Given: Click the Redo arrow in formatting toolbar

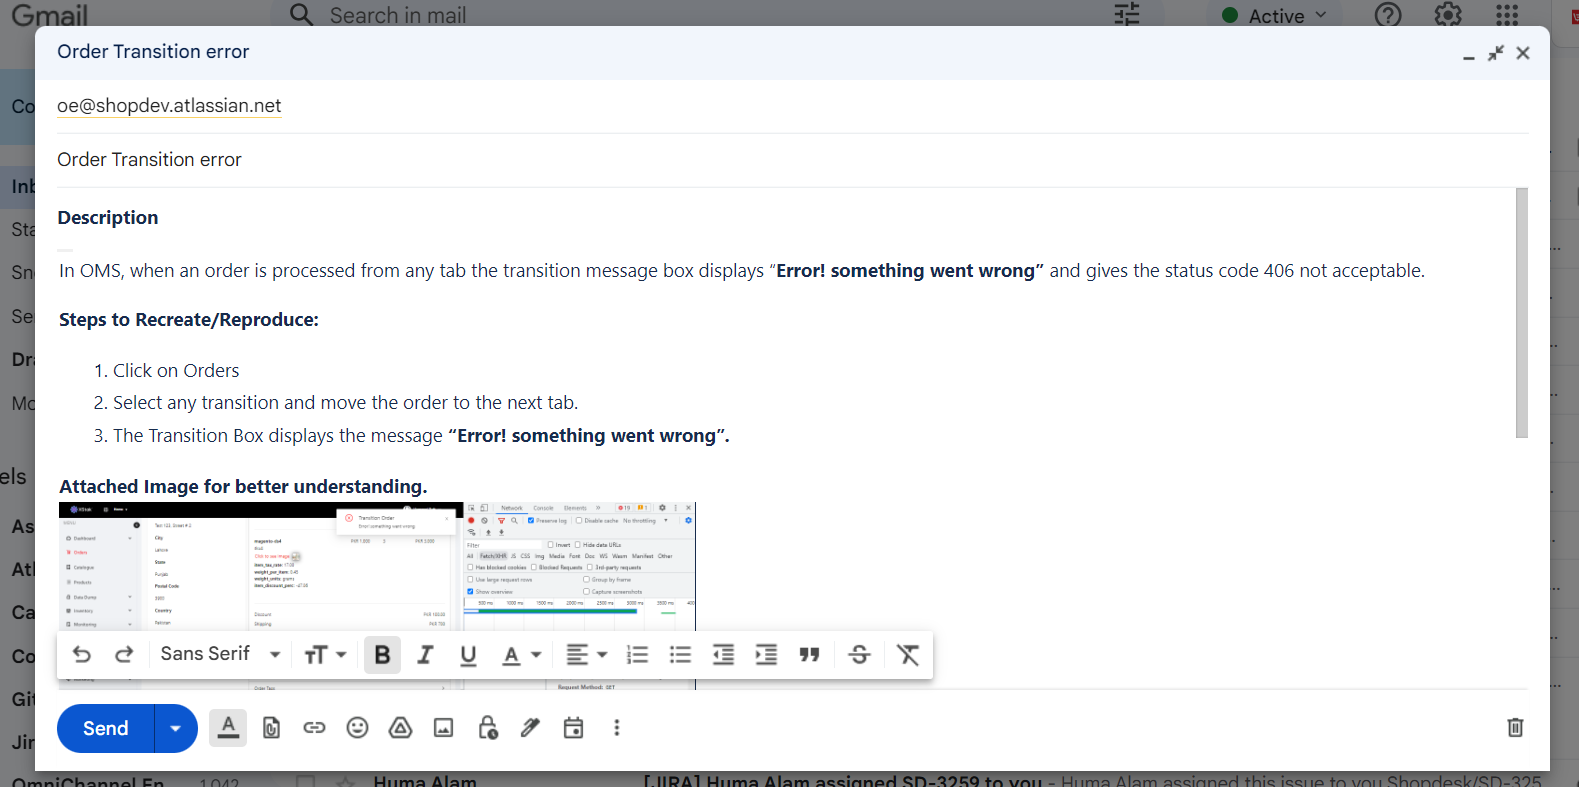Looking at the screenshot, I should tap(124, 654).
